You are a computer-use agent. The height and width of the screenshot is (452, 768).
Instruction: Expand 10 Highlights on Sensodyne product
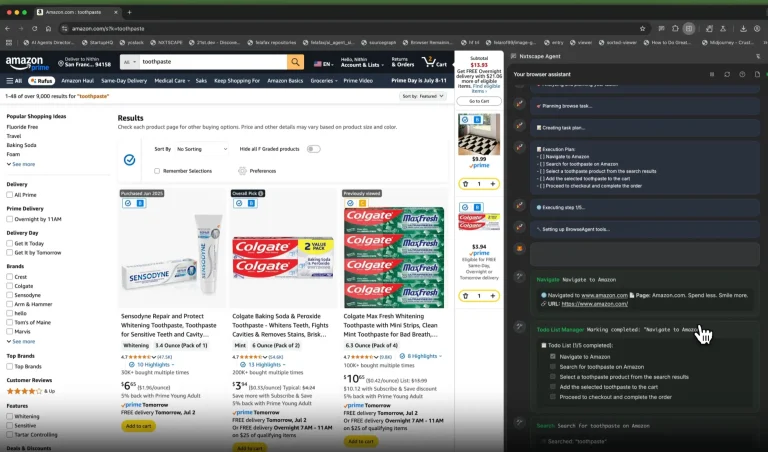coord(153,365)
